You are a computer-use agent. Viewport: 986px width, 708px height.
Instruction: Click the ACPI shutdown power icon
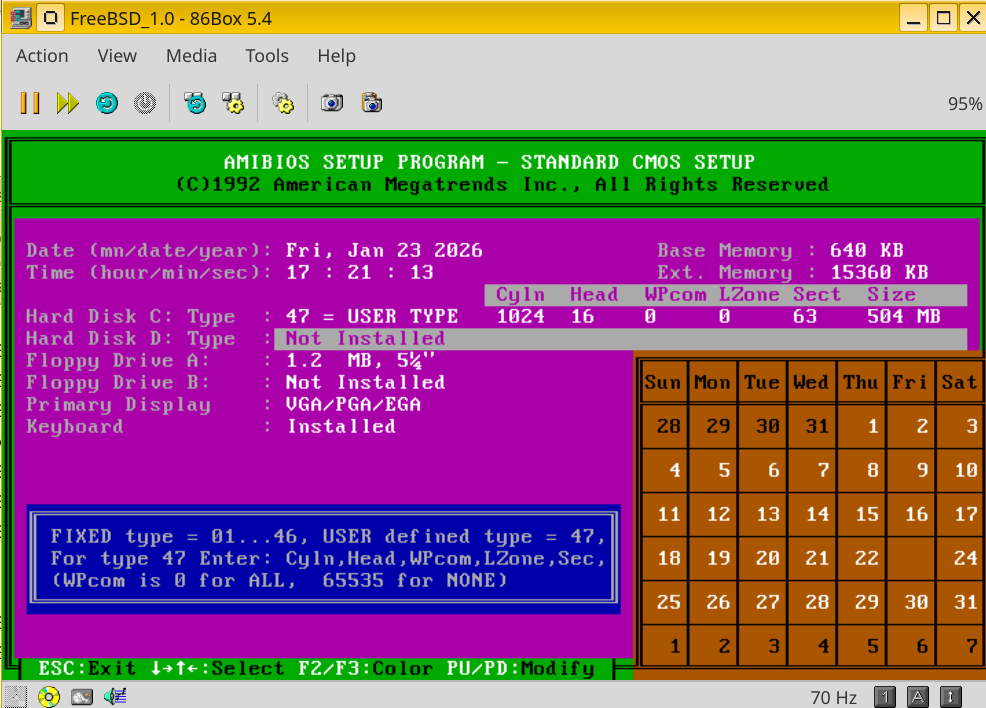(145, 103)
